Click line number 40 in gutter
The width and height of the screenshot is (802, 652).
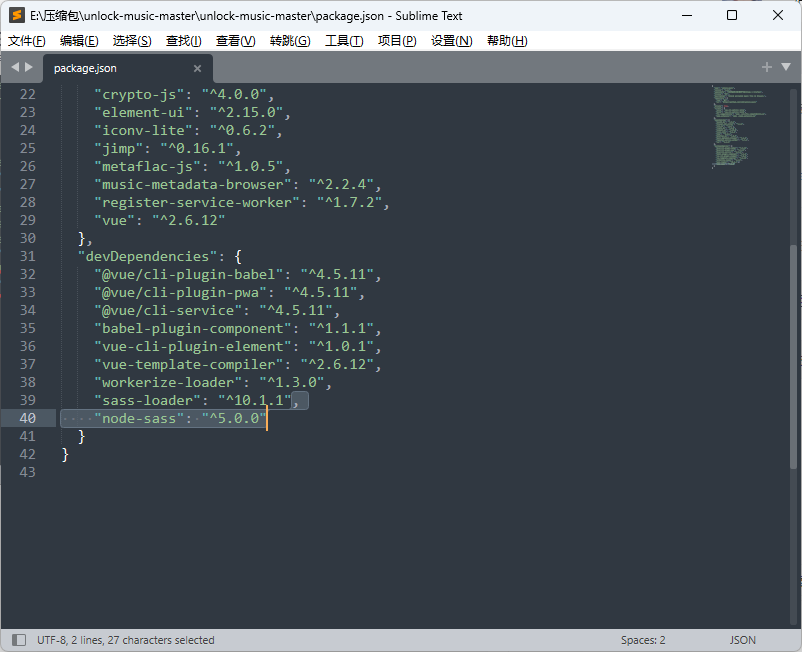point(28,418)
